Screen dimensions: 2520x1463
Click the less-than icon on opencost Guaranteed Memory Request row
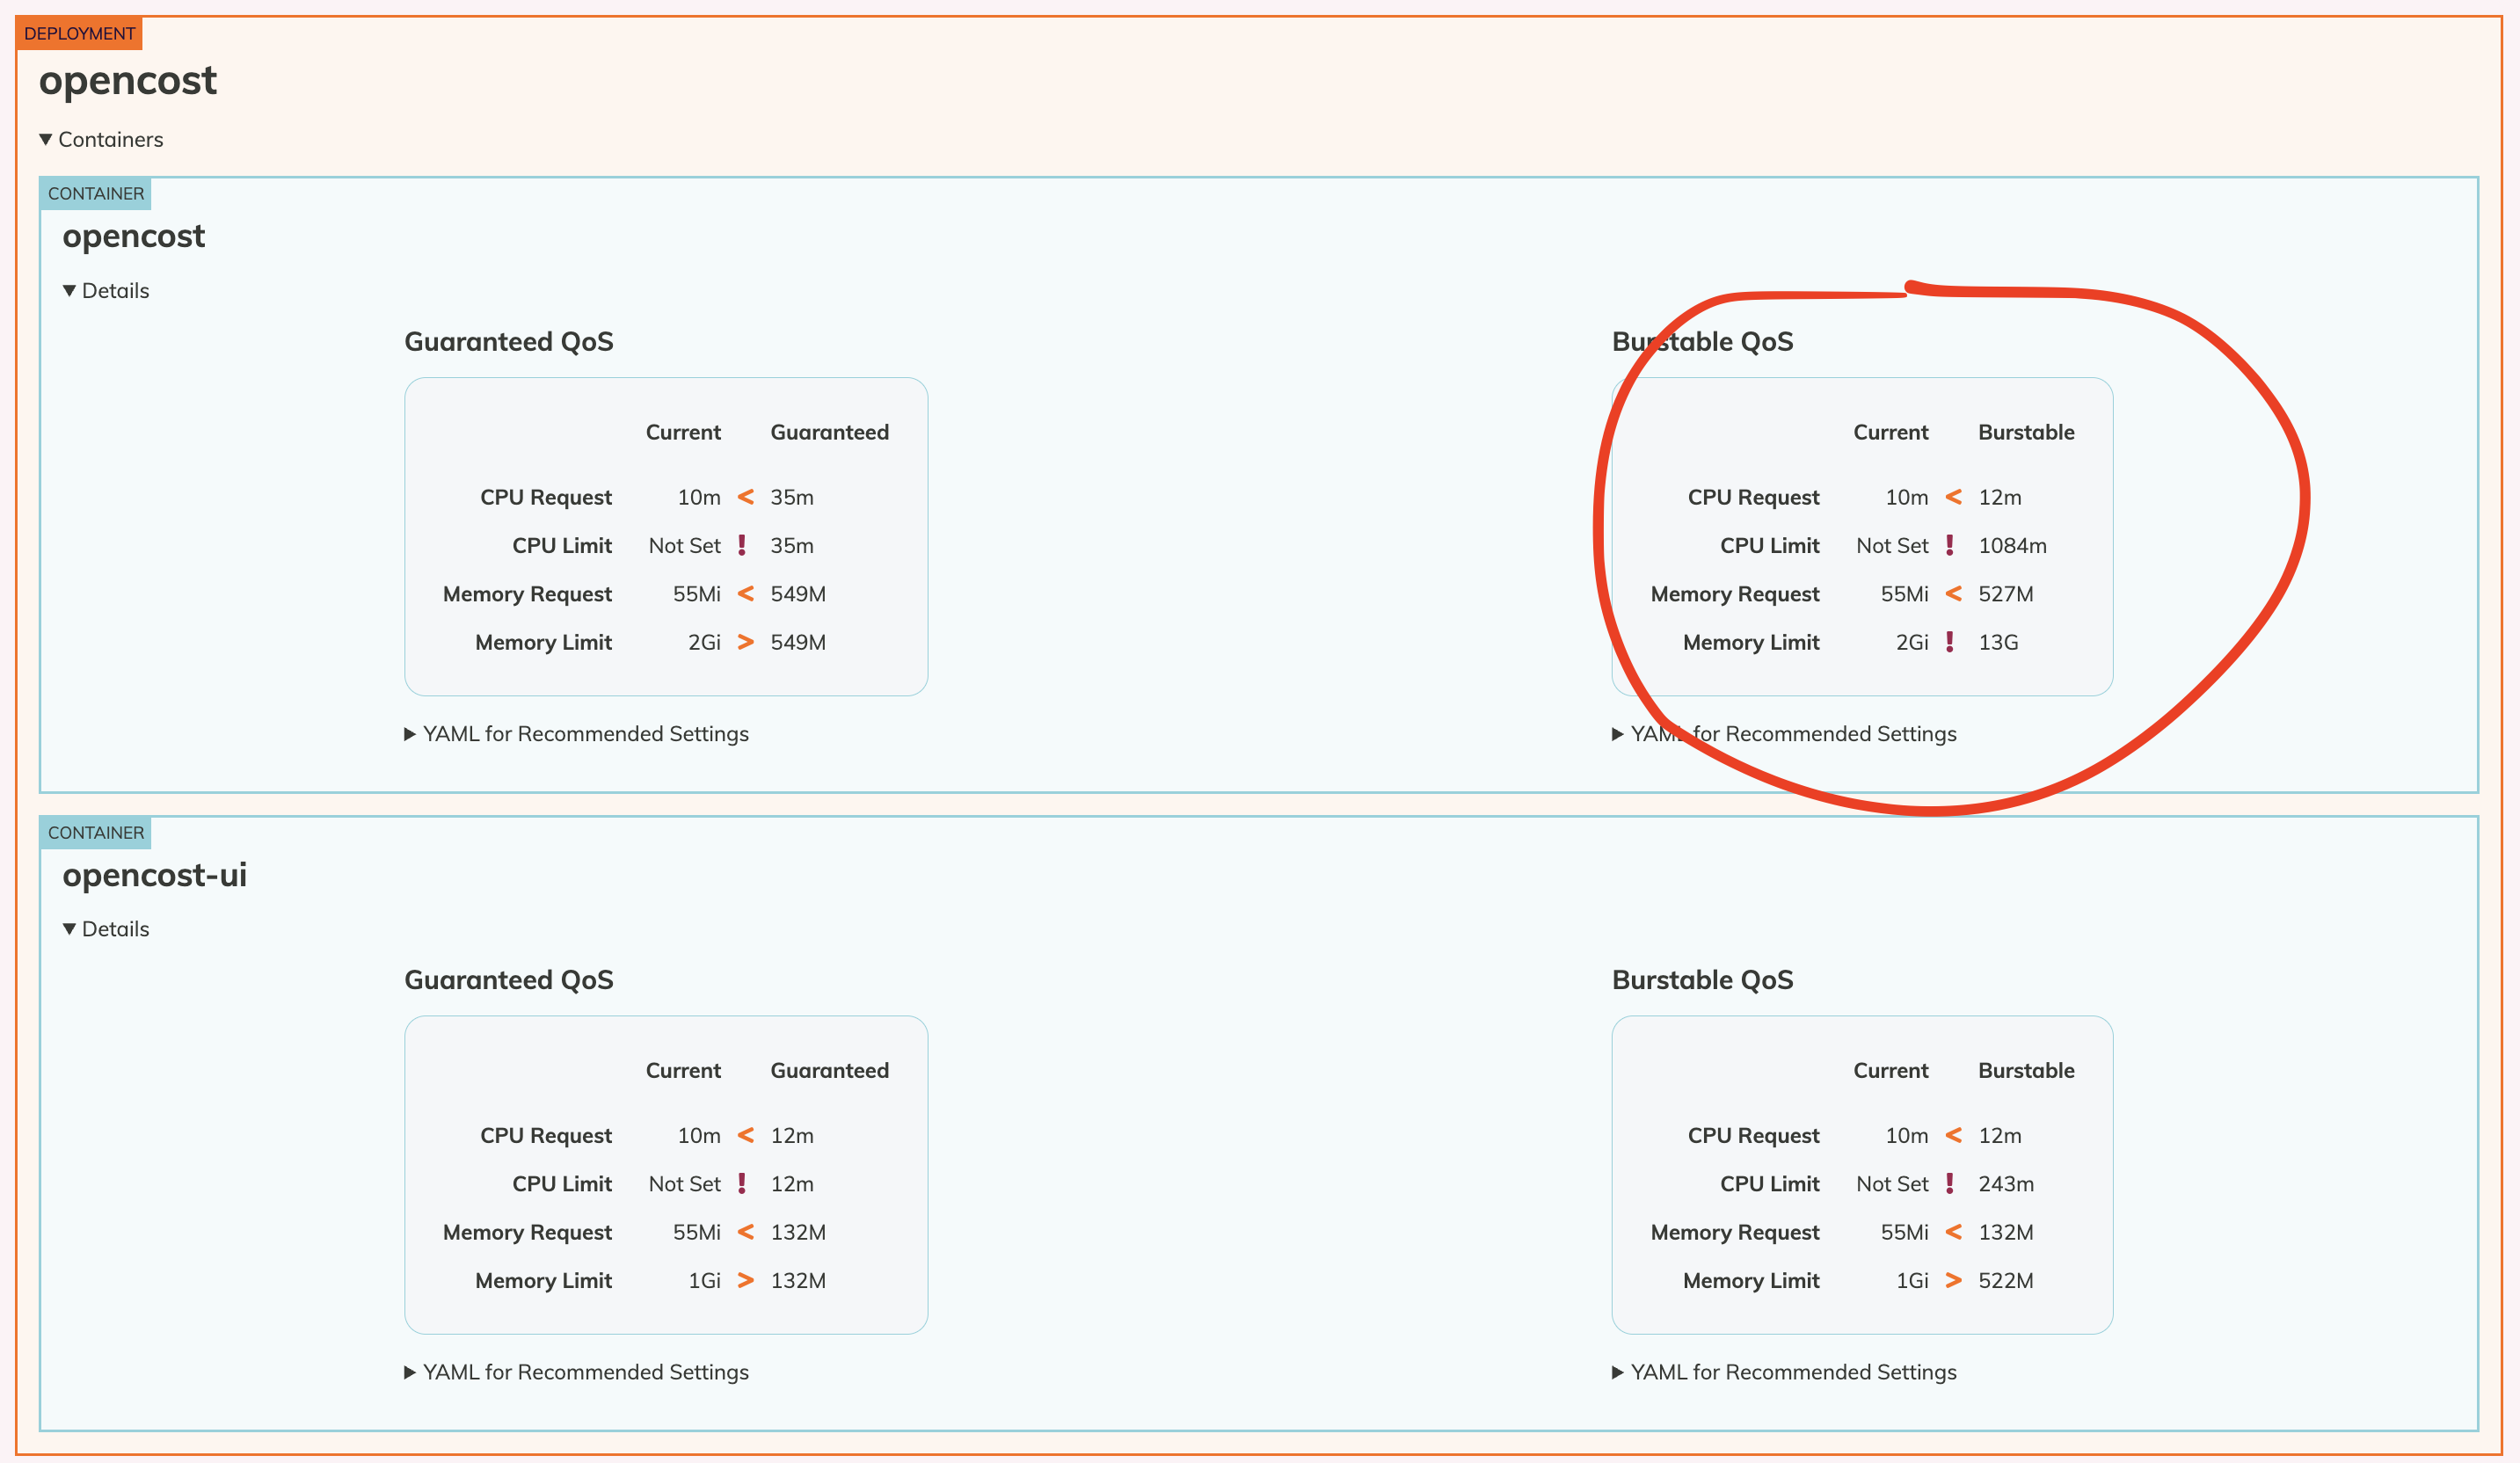pyautogui.click(x=745, y=593)
